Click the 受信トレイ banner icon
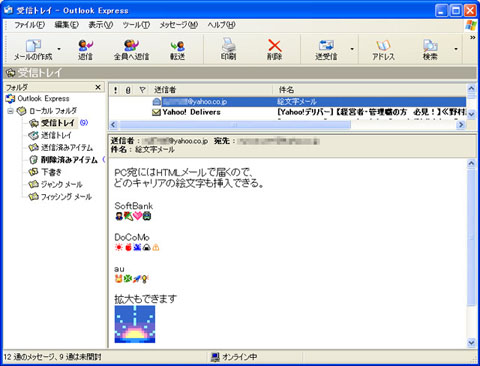 click(x=11, y=73)
